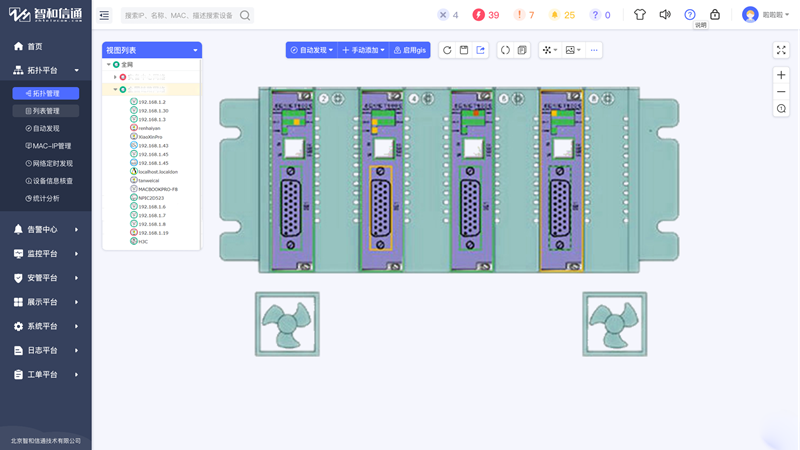Zoom in with the plus button
The height and width of the screenshot is (450, 800).
781,75
